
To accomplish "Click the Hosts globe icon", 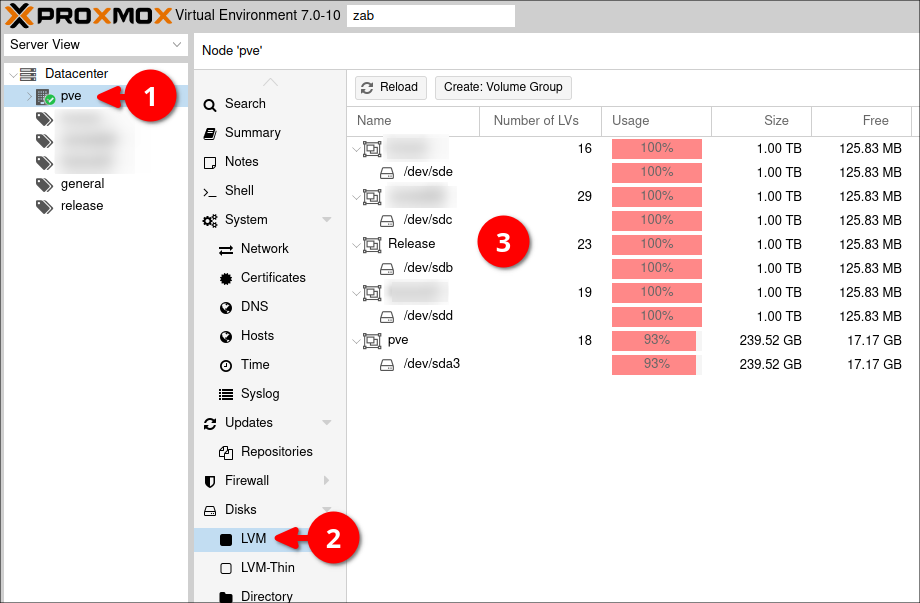I will tap(226, 337).
